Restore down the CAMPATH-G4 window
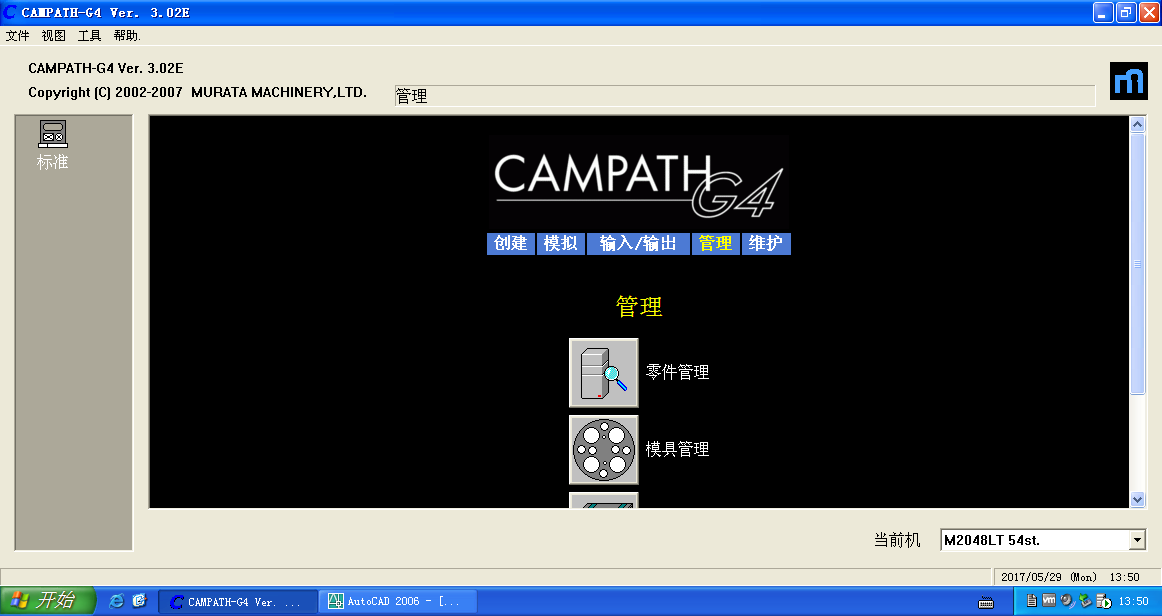 (x=1126, y=13)
